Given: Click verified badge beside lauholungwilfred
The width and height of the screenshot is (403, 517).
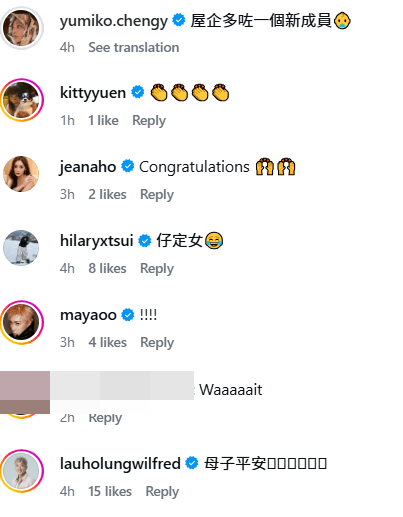Looking at the screenshot, I should click(192, 463).
